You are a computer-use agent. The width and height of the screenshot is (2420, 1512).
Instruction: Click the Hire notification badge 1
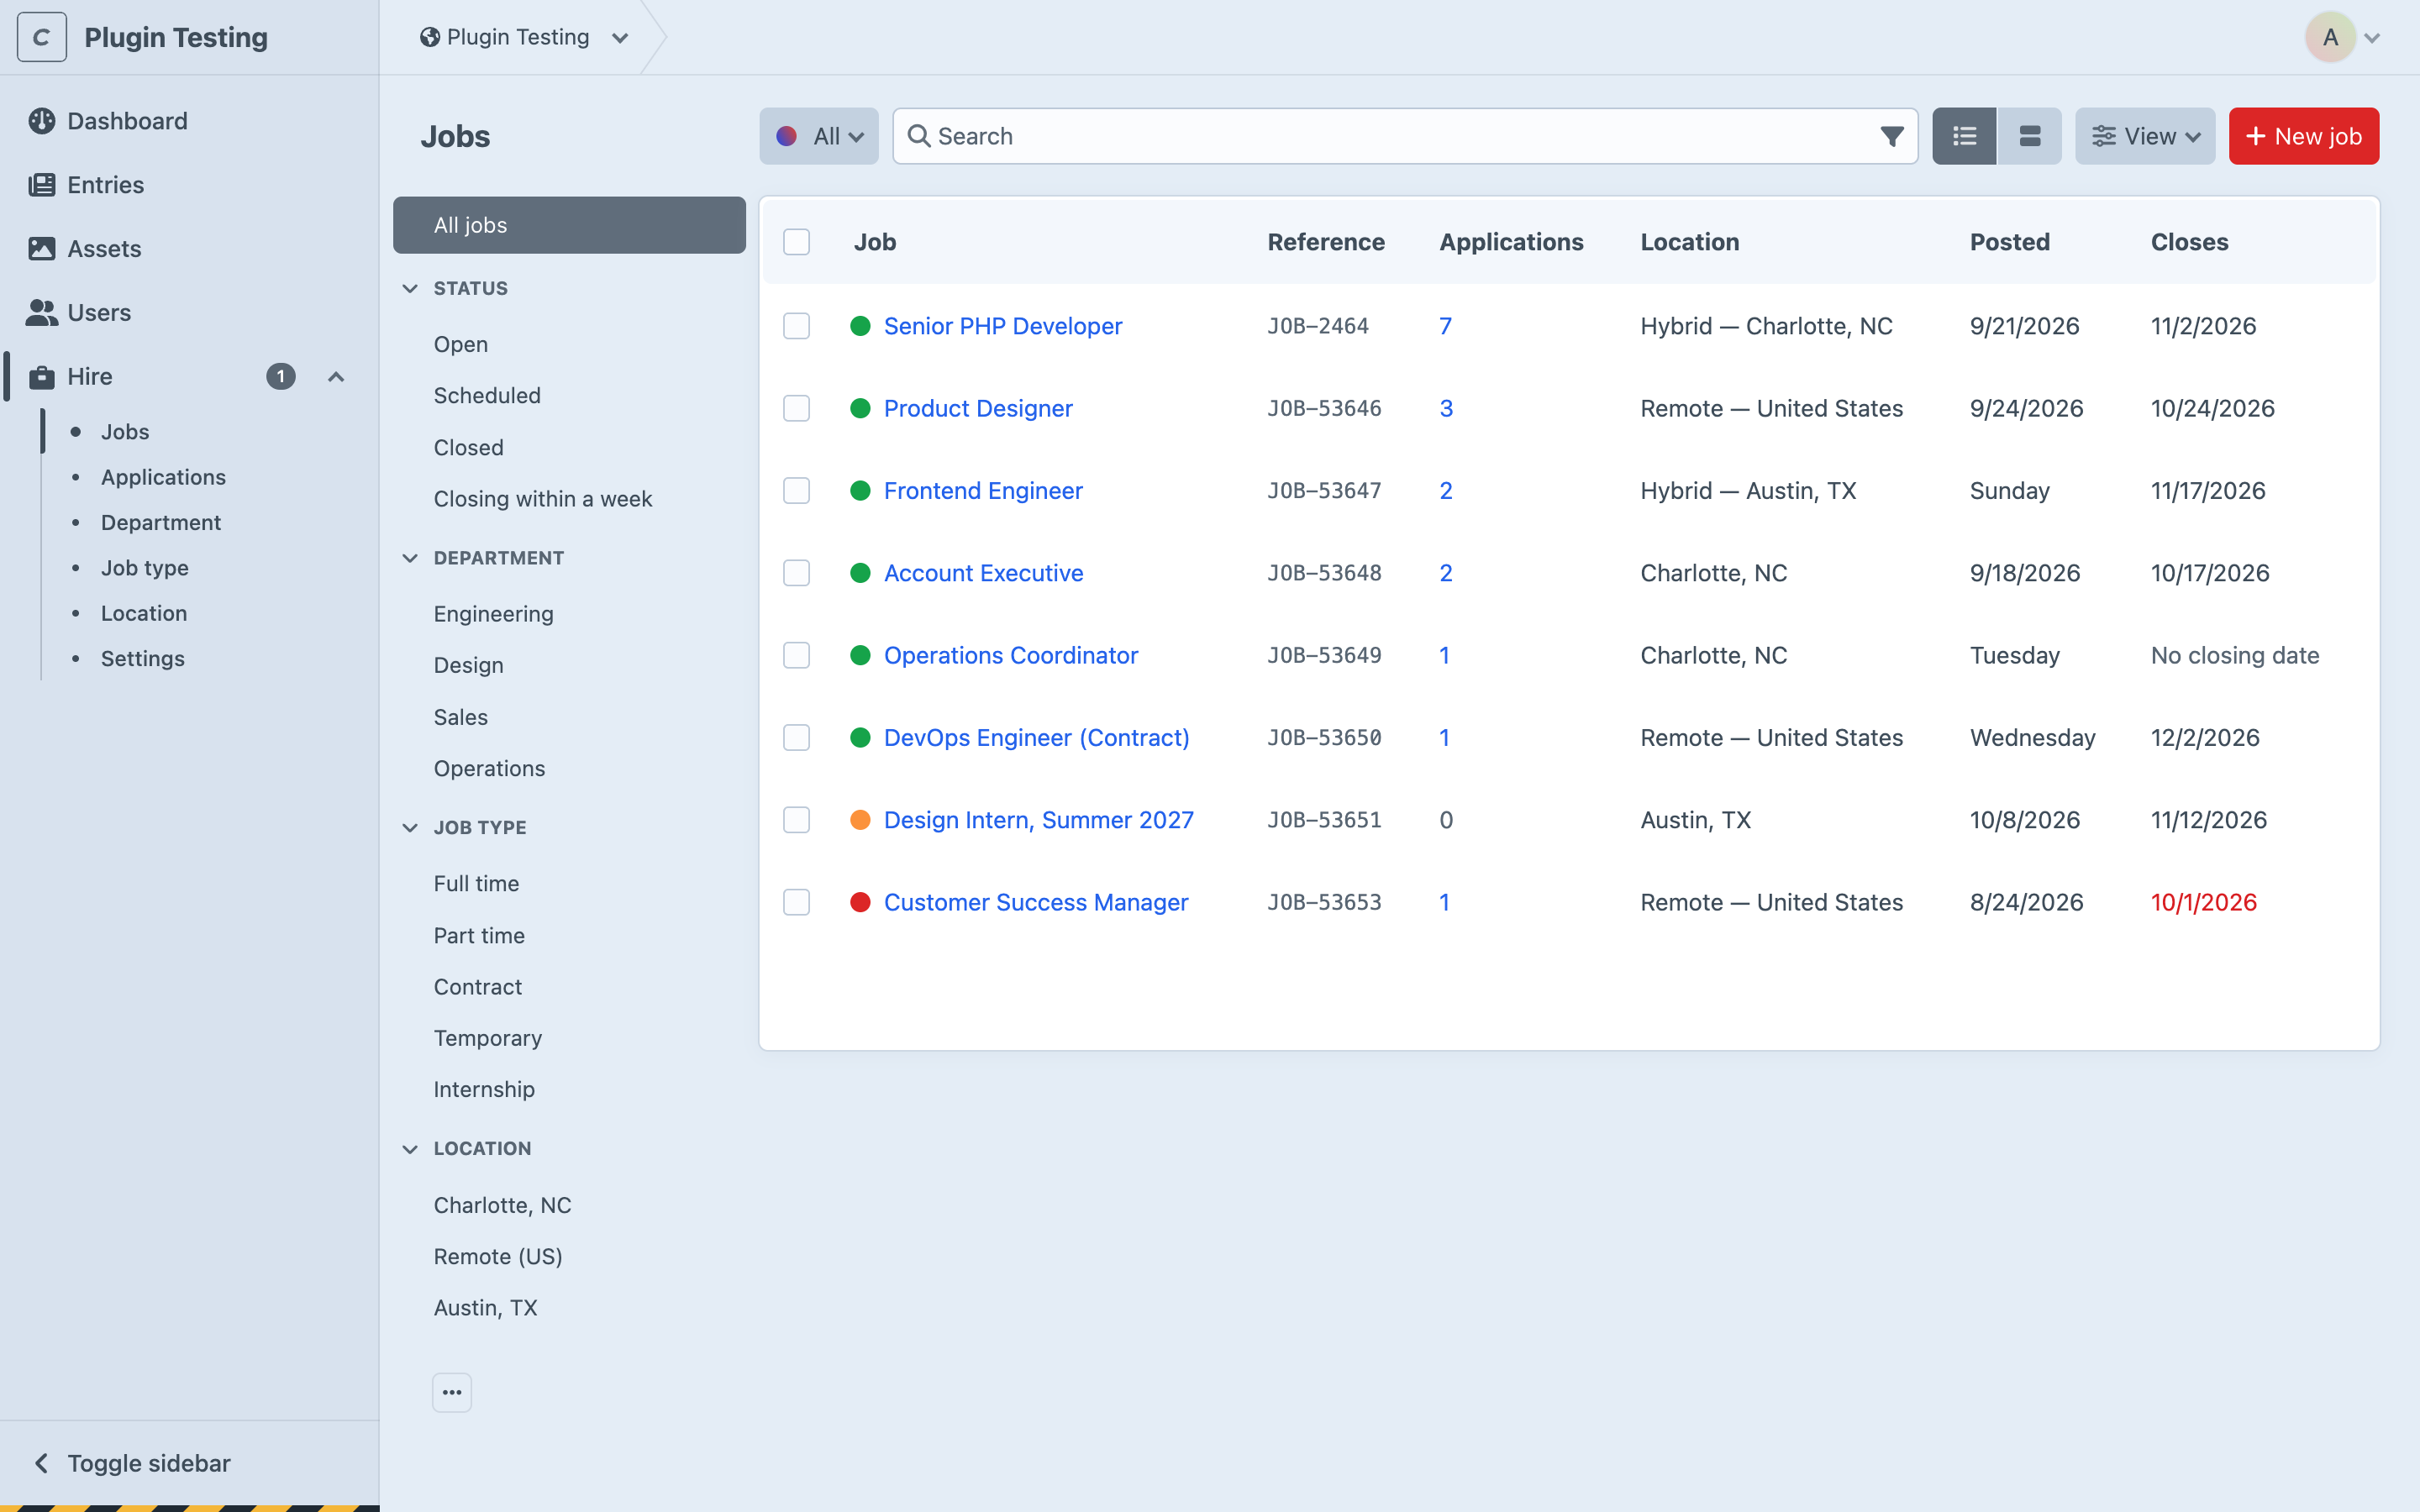click(x=281, y=377)
